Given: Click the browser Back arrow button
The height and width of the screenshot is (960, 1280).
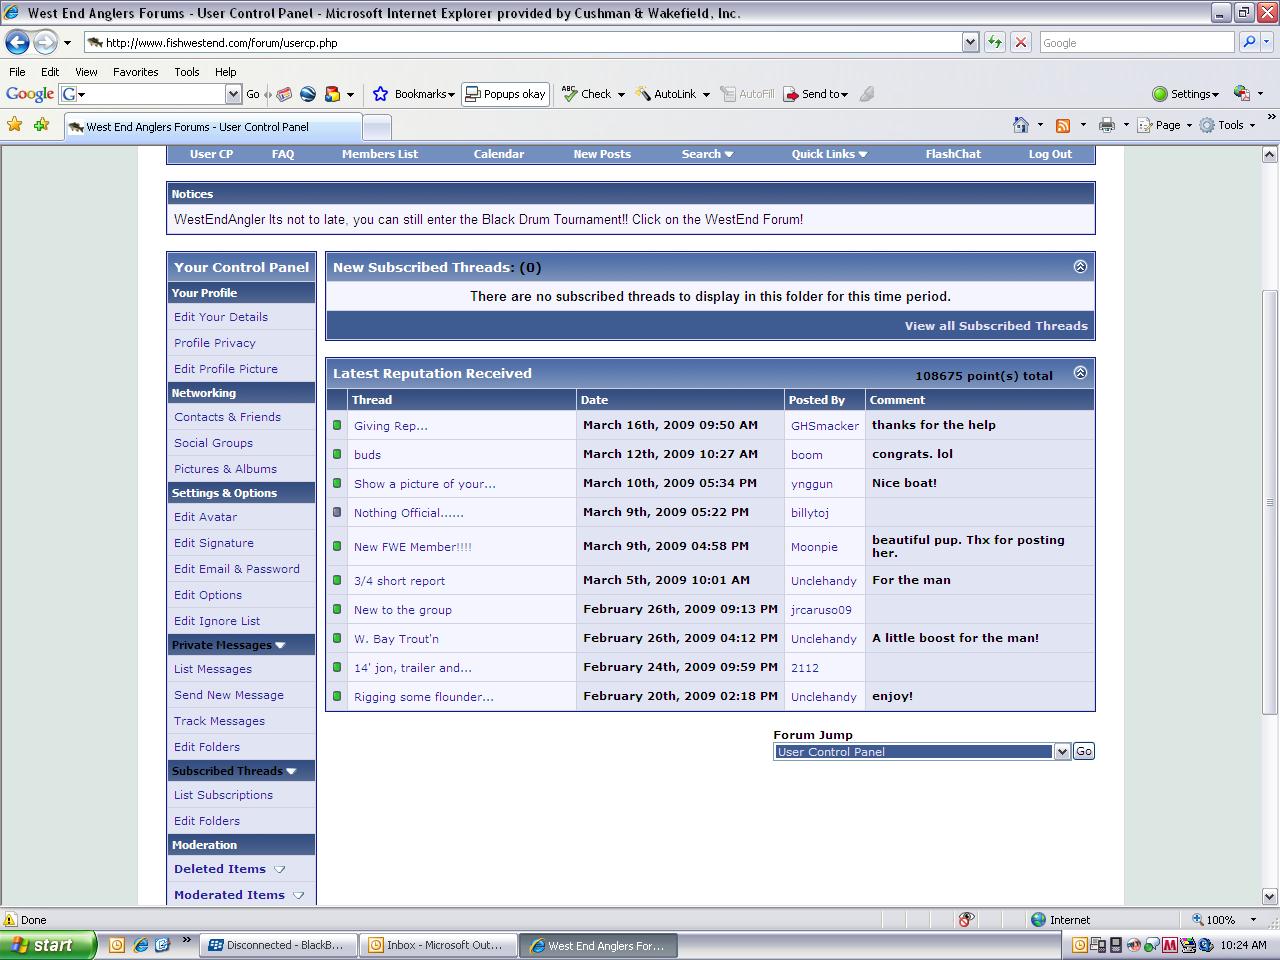Looking at the screenshot, I should 17,42.
